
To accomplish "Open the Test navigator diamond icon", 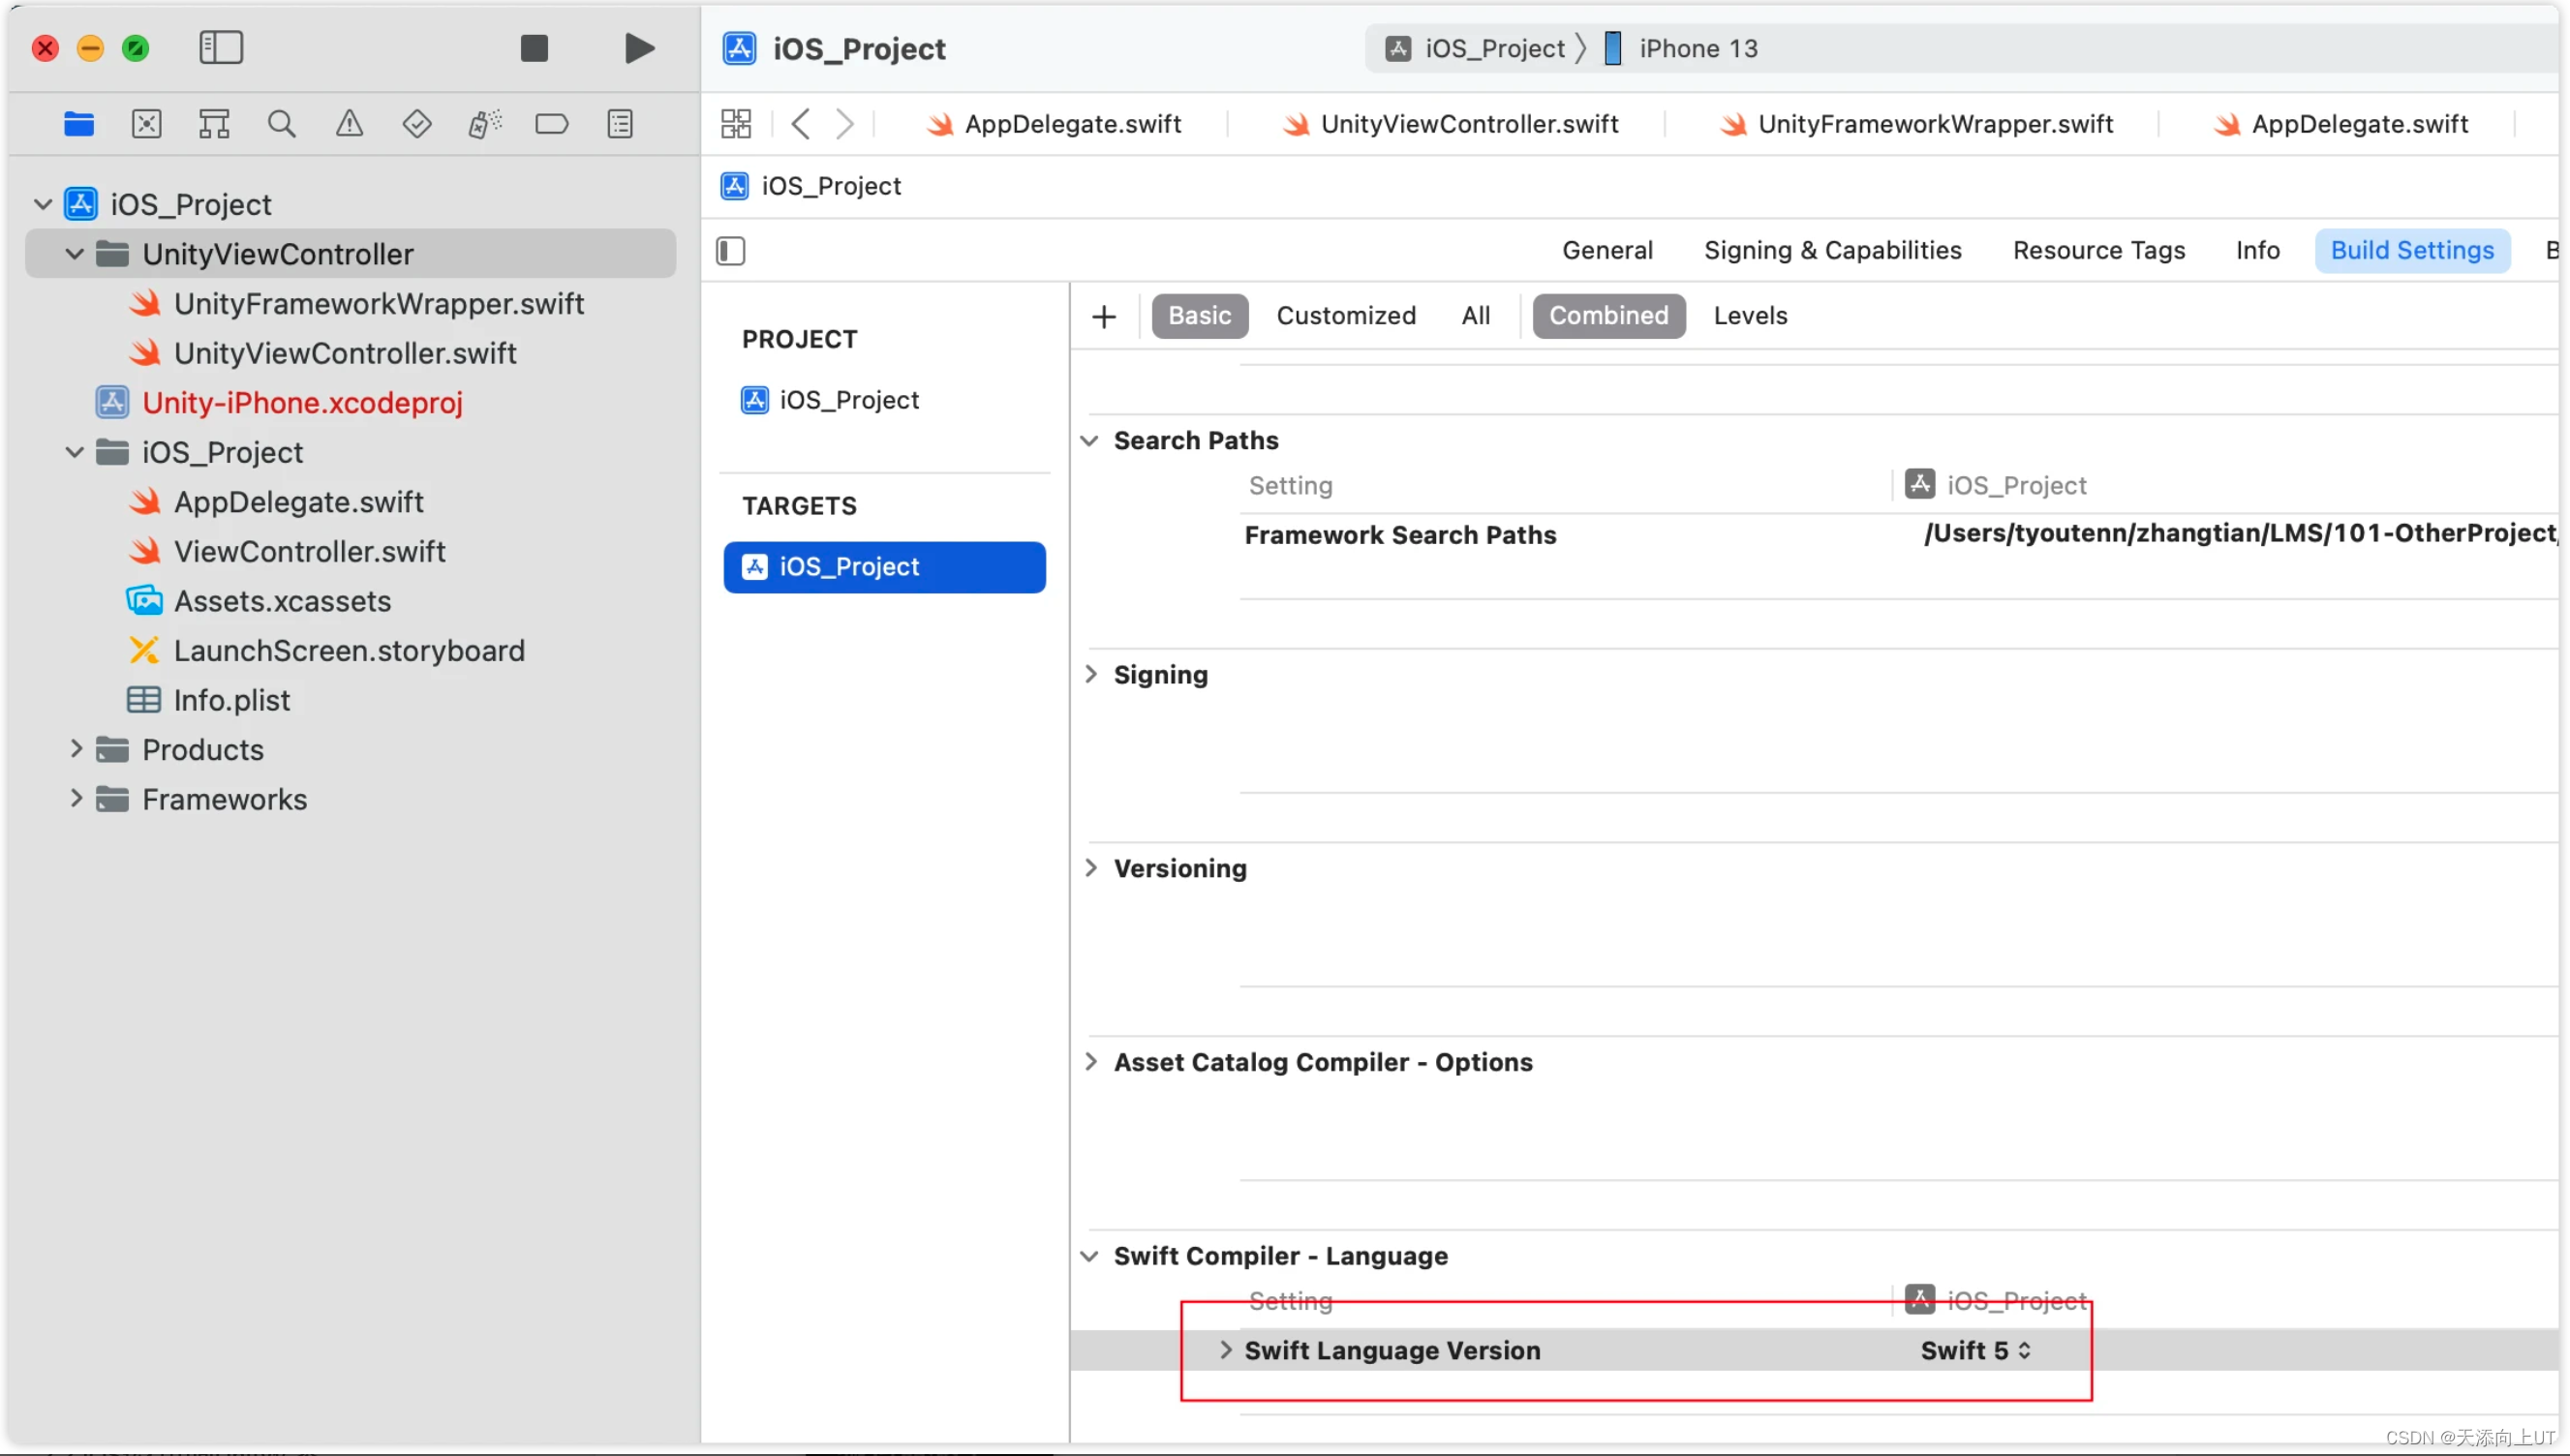I will point(417,124).
